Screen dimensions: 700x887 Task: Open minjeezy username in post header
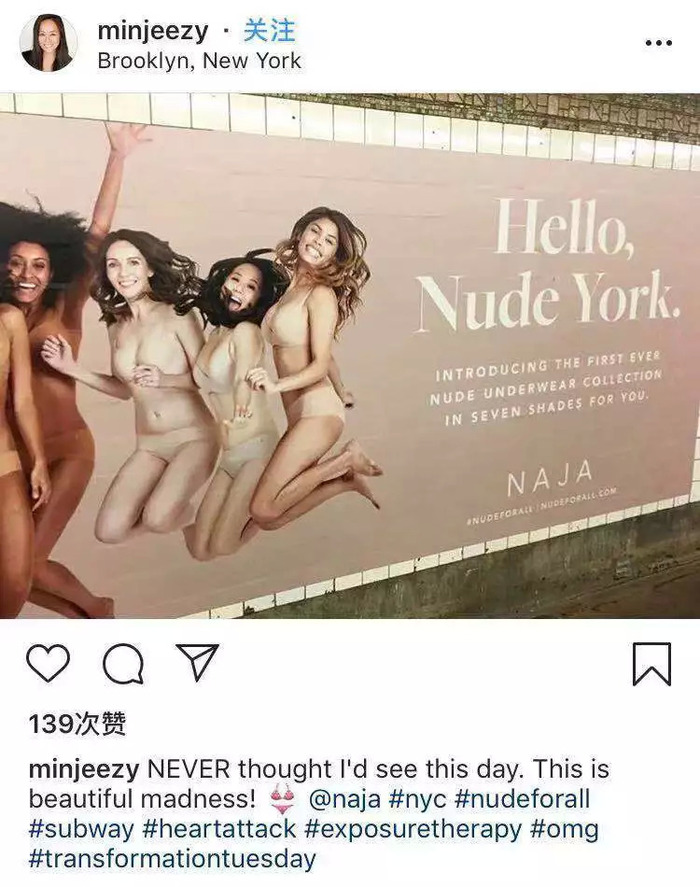pyautogui.click(x=153, y=31)
